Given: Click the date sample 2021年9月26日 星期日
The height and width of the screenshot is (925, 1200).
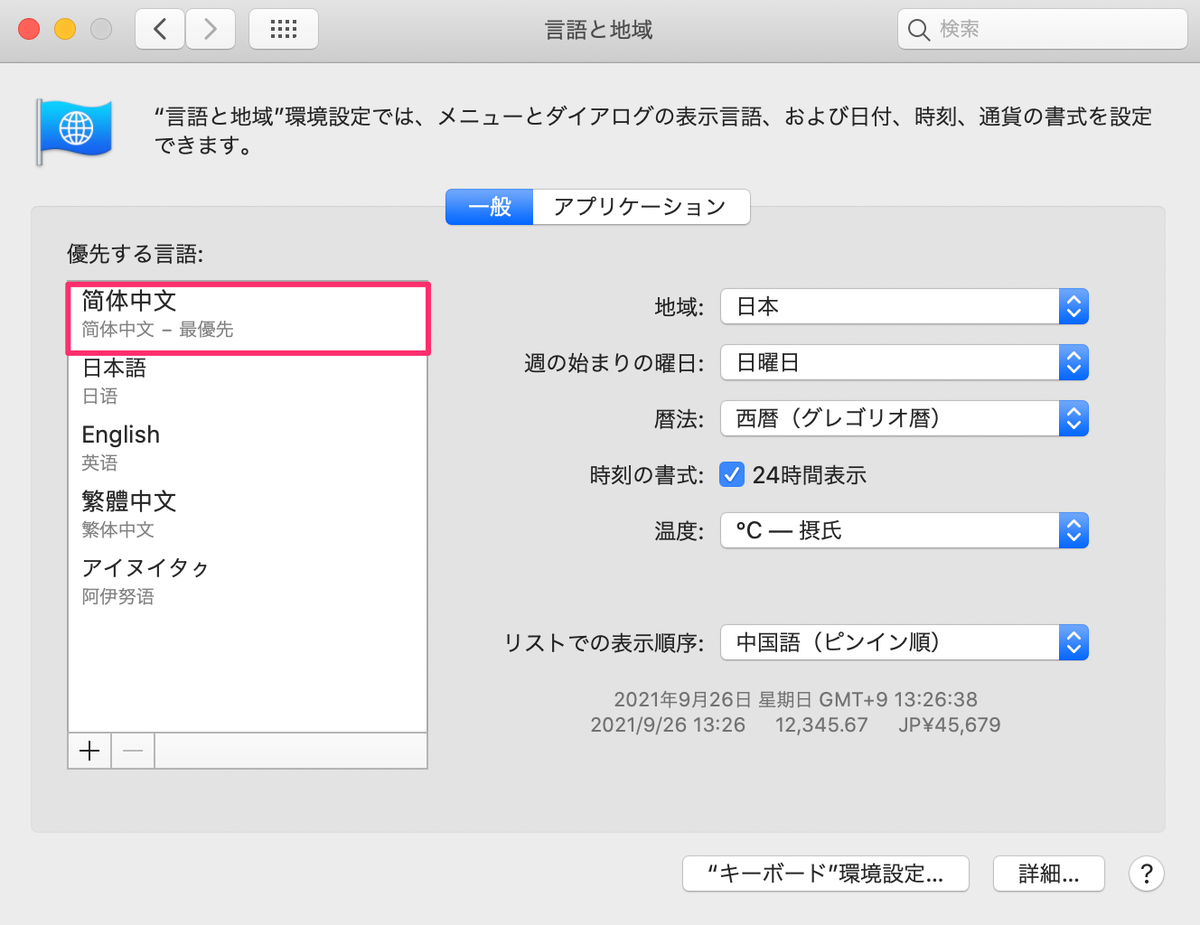Looking at the screenshot, I should [x=712, y=699].
